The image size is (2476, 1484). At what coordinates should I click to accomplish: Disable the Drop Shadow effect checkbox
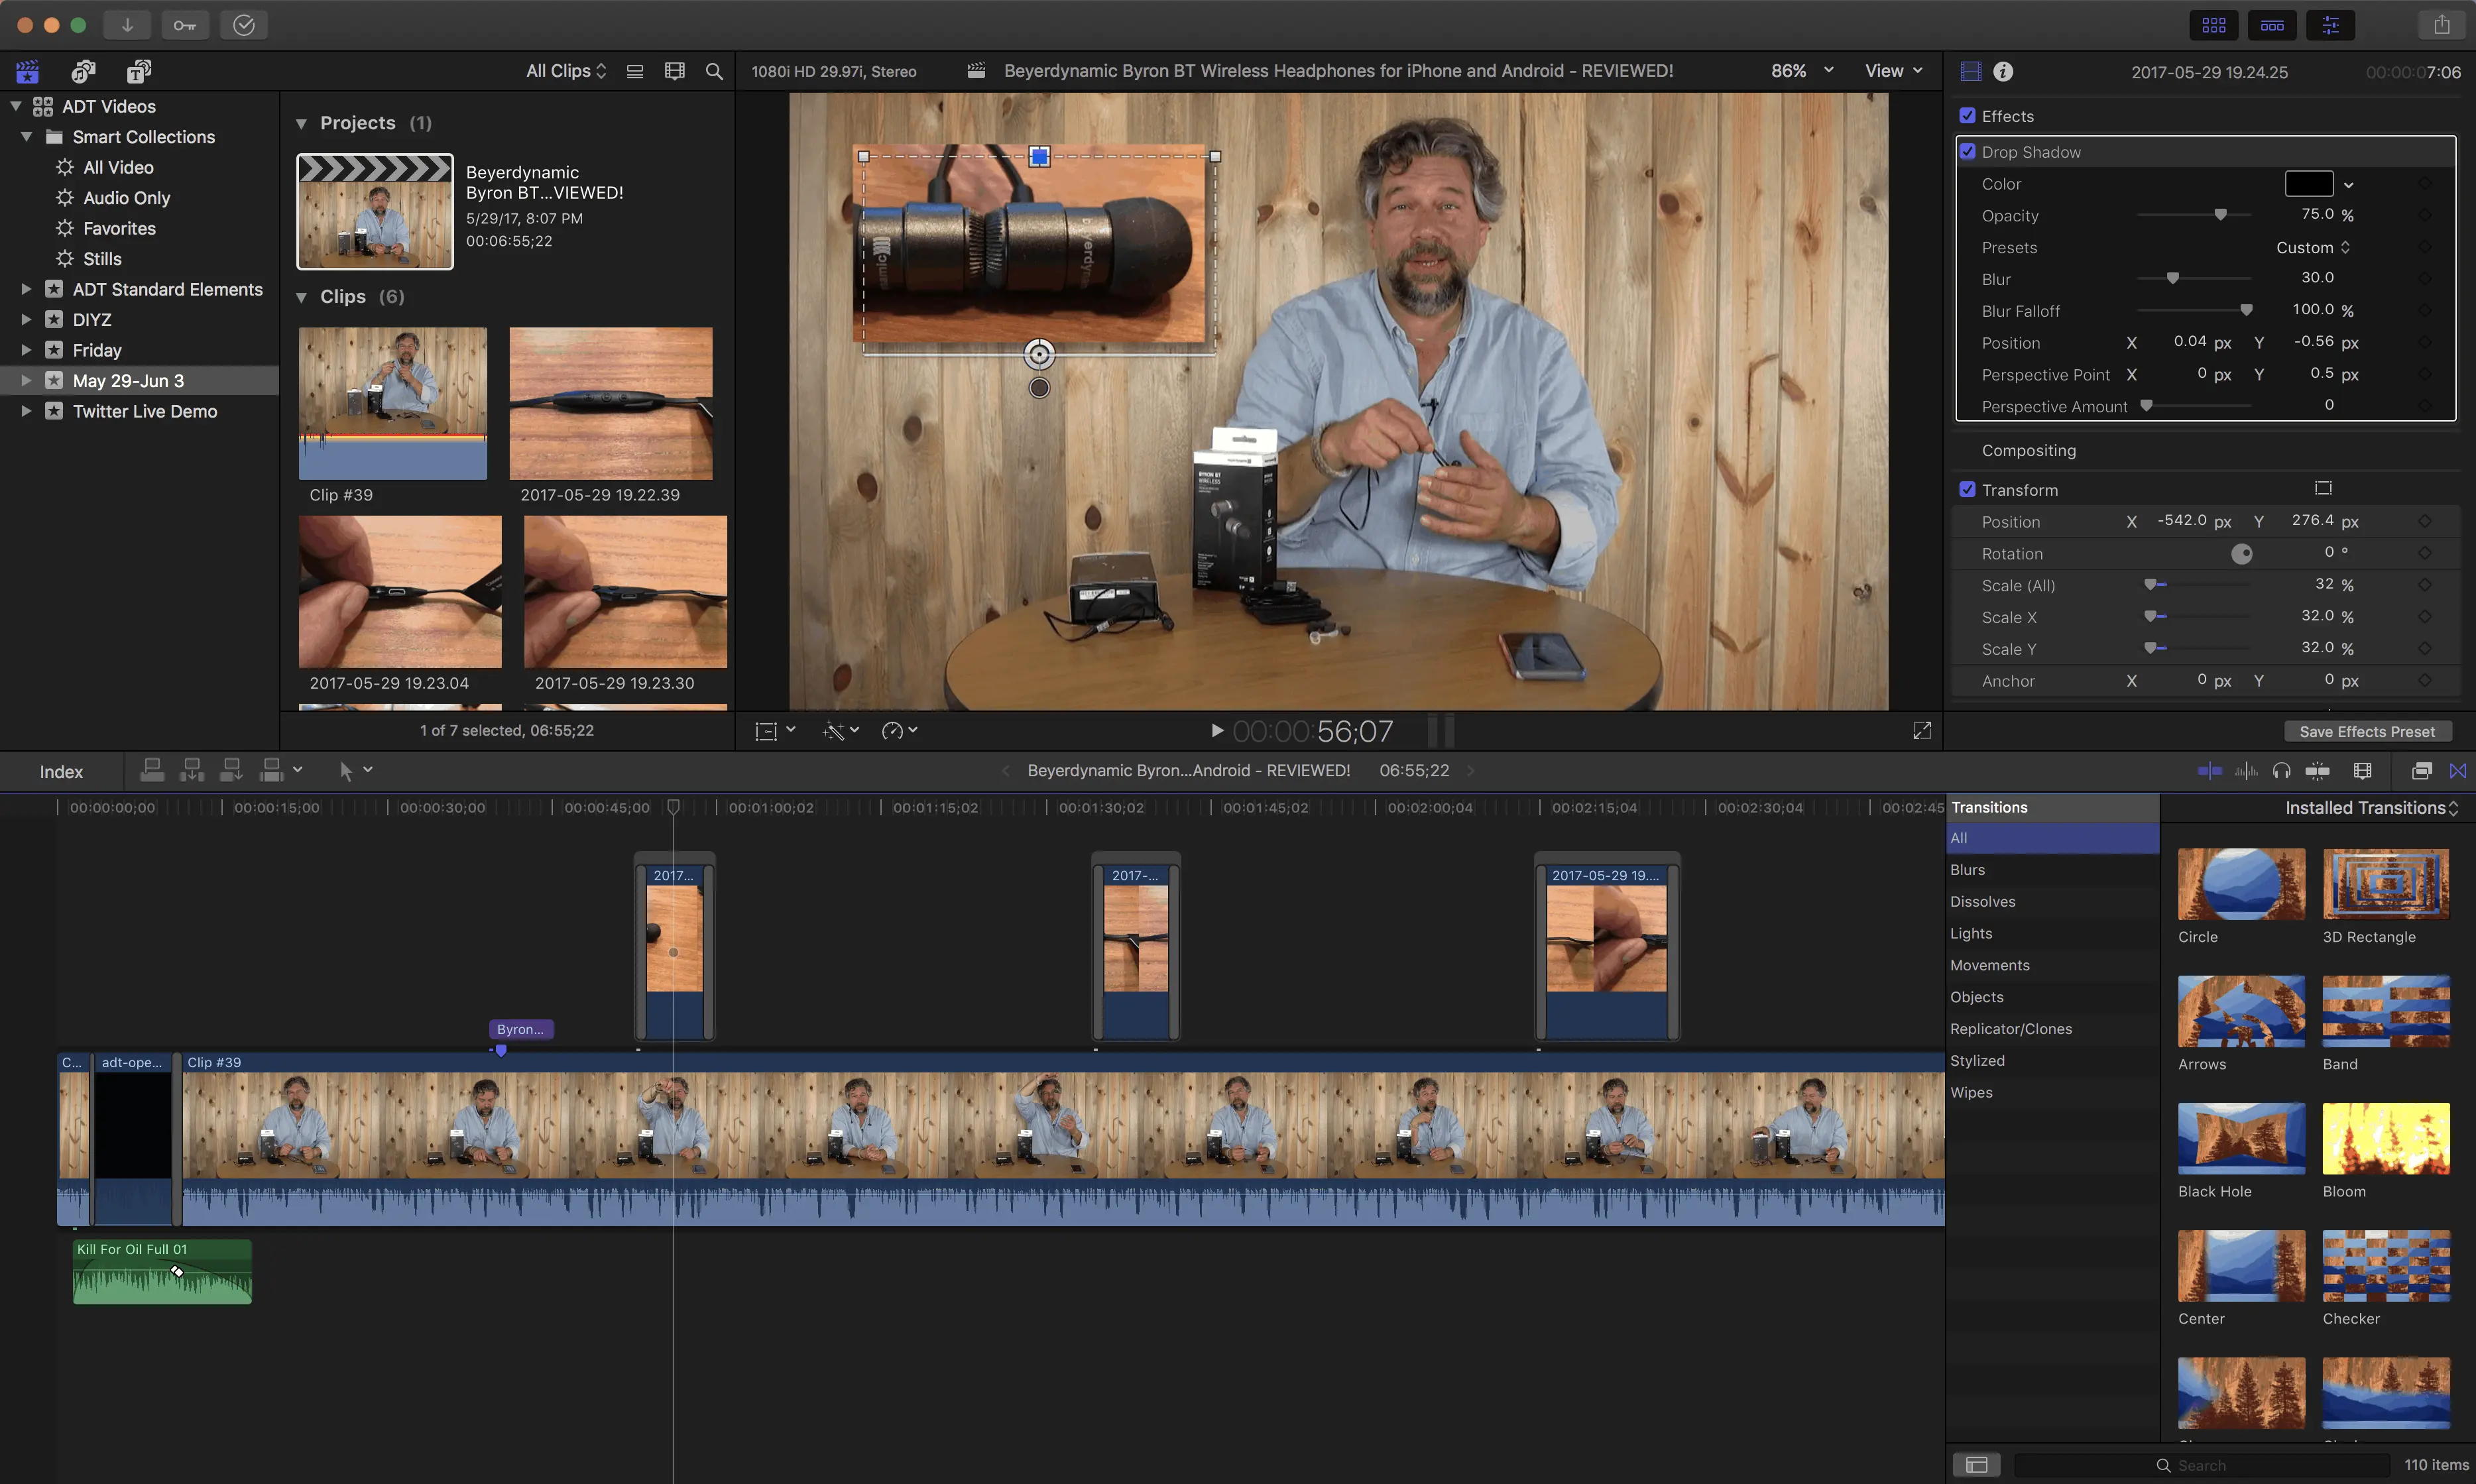tap(1968, 152)
